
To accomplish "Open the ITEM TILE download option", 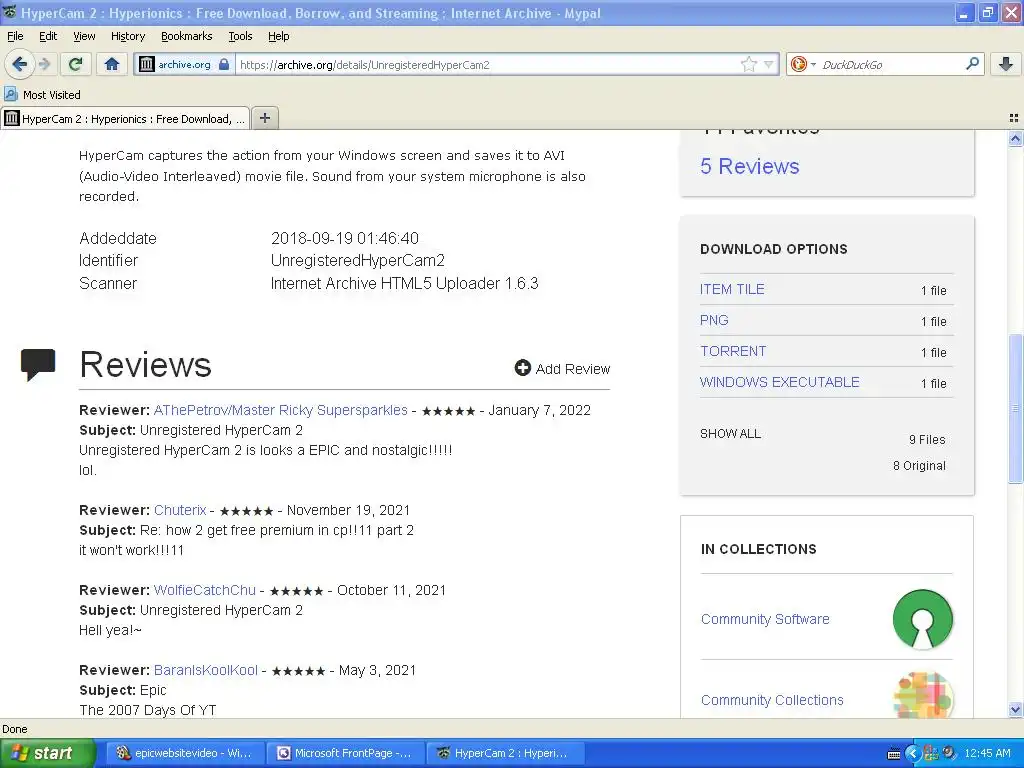I will tap(731, 289).
